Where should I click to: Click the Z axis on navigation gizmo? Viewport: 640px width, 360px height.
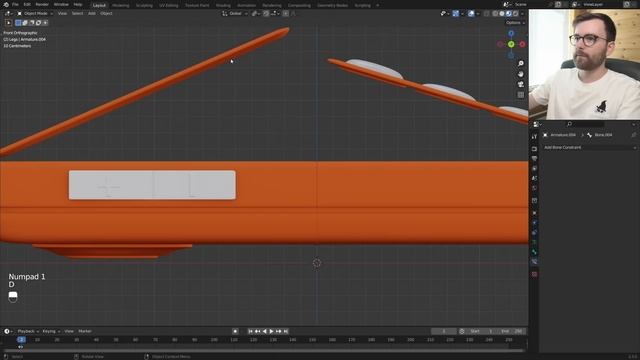click(x=511, y=33)
